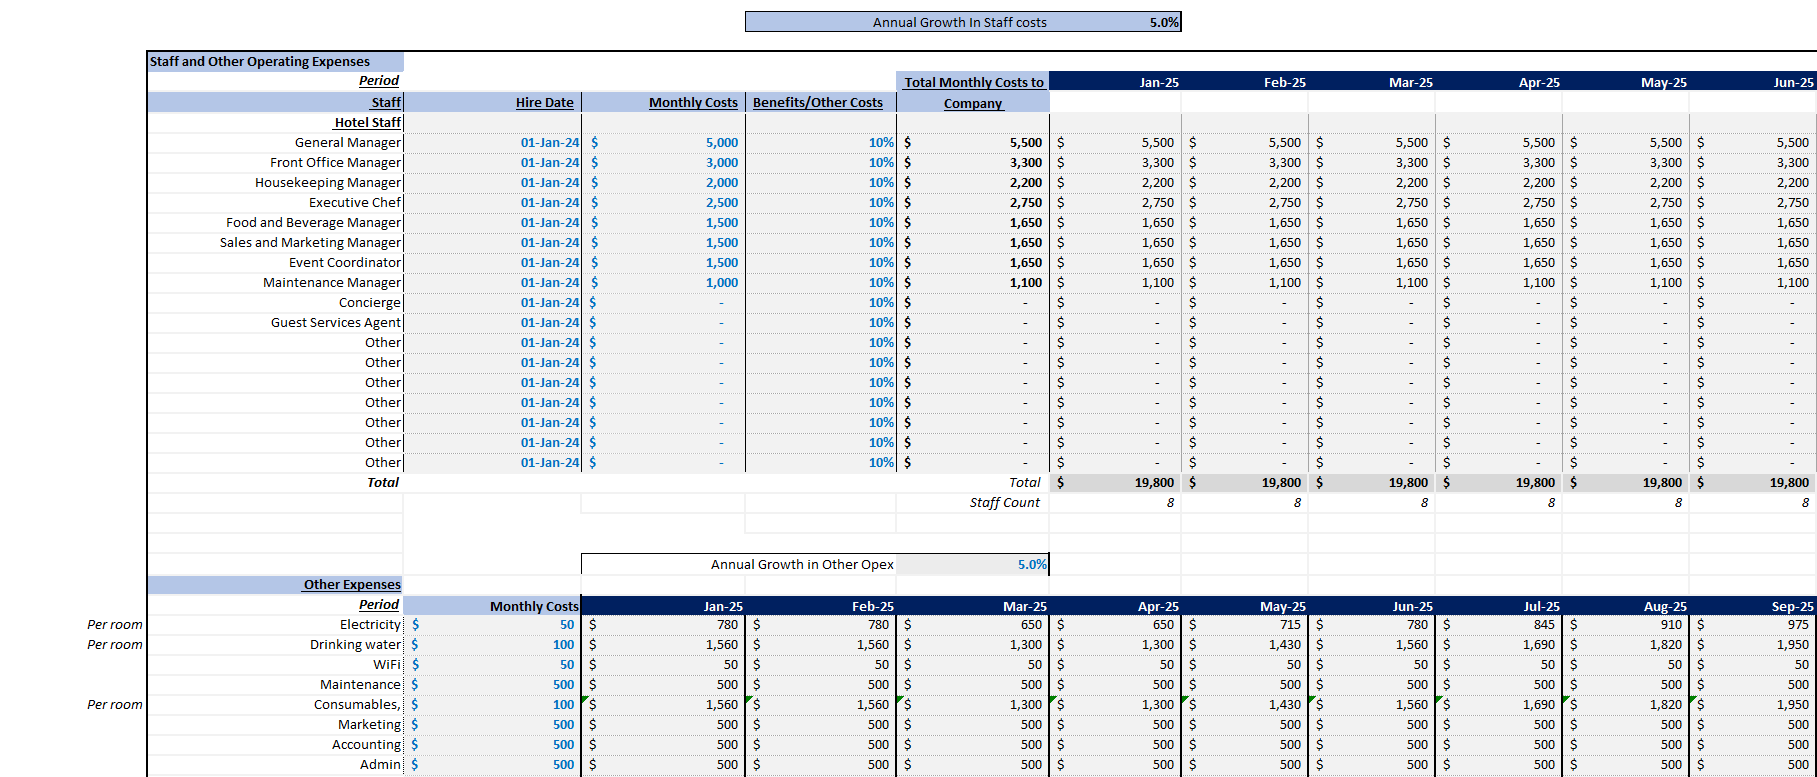Select the Benefits/Other Costs column header
The height and width of the screenshot is (777, 1817).
pyautogui.click(x=817, y=103)
